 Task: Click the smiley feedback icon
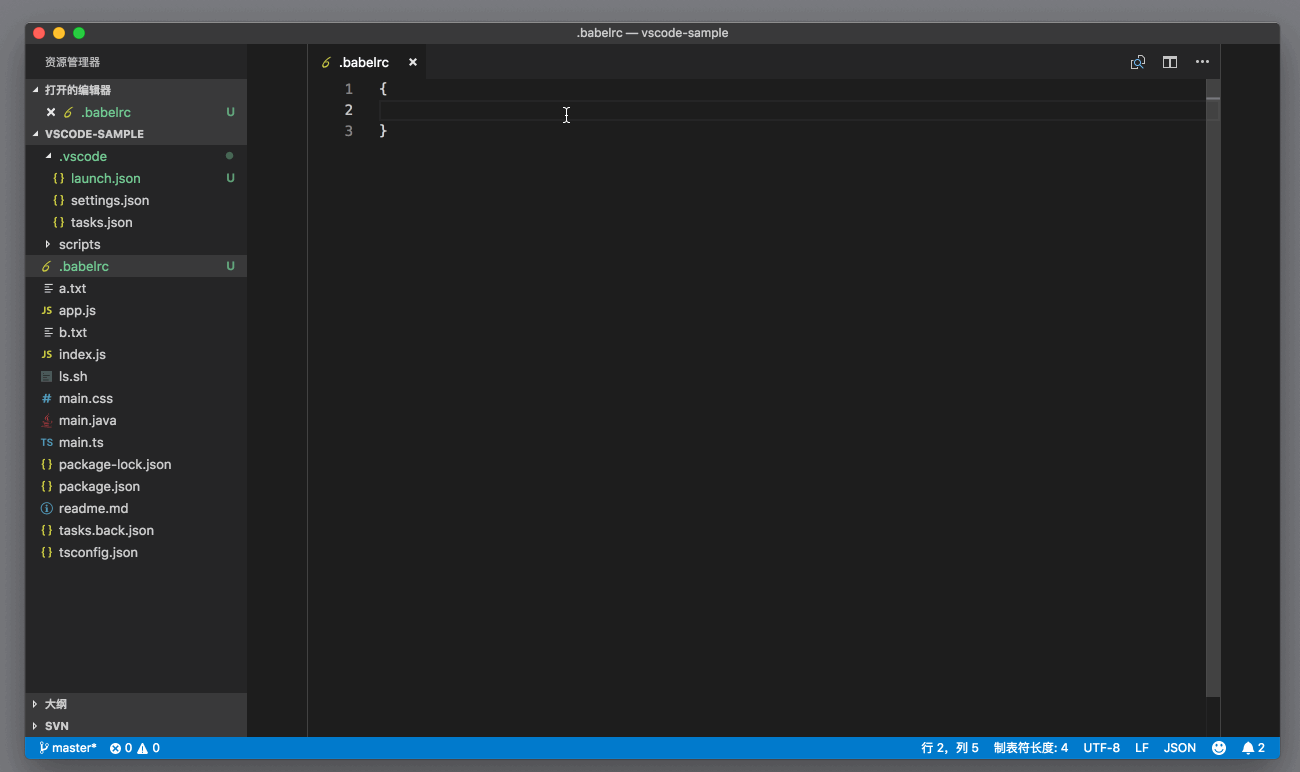1219,748
